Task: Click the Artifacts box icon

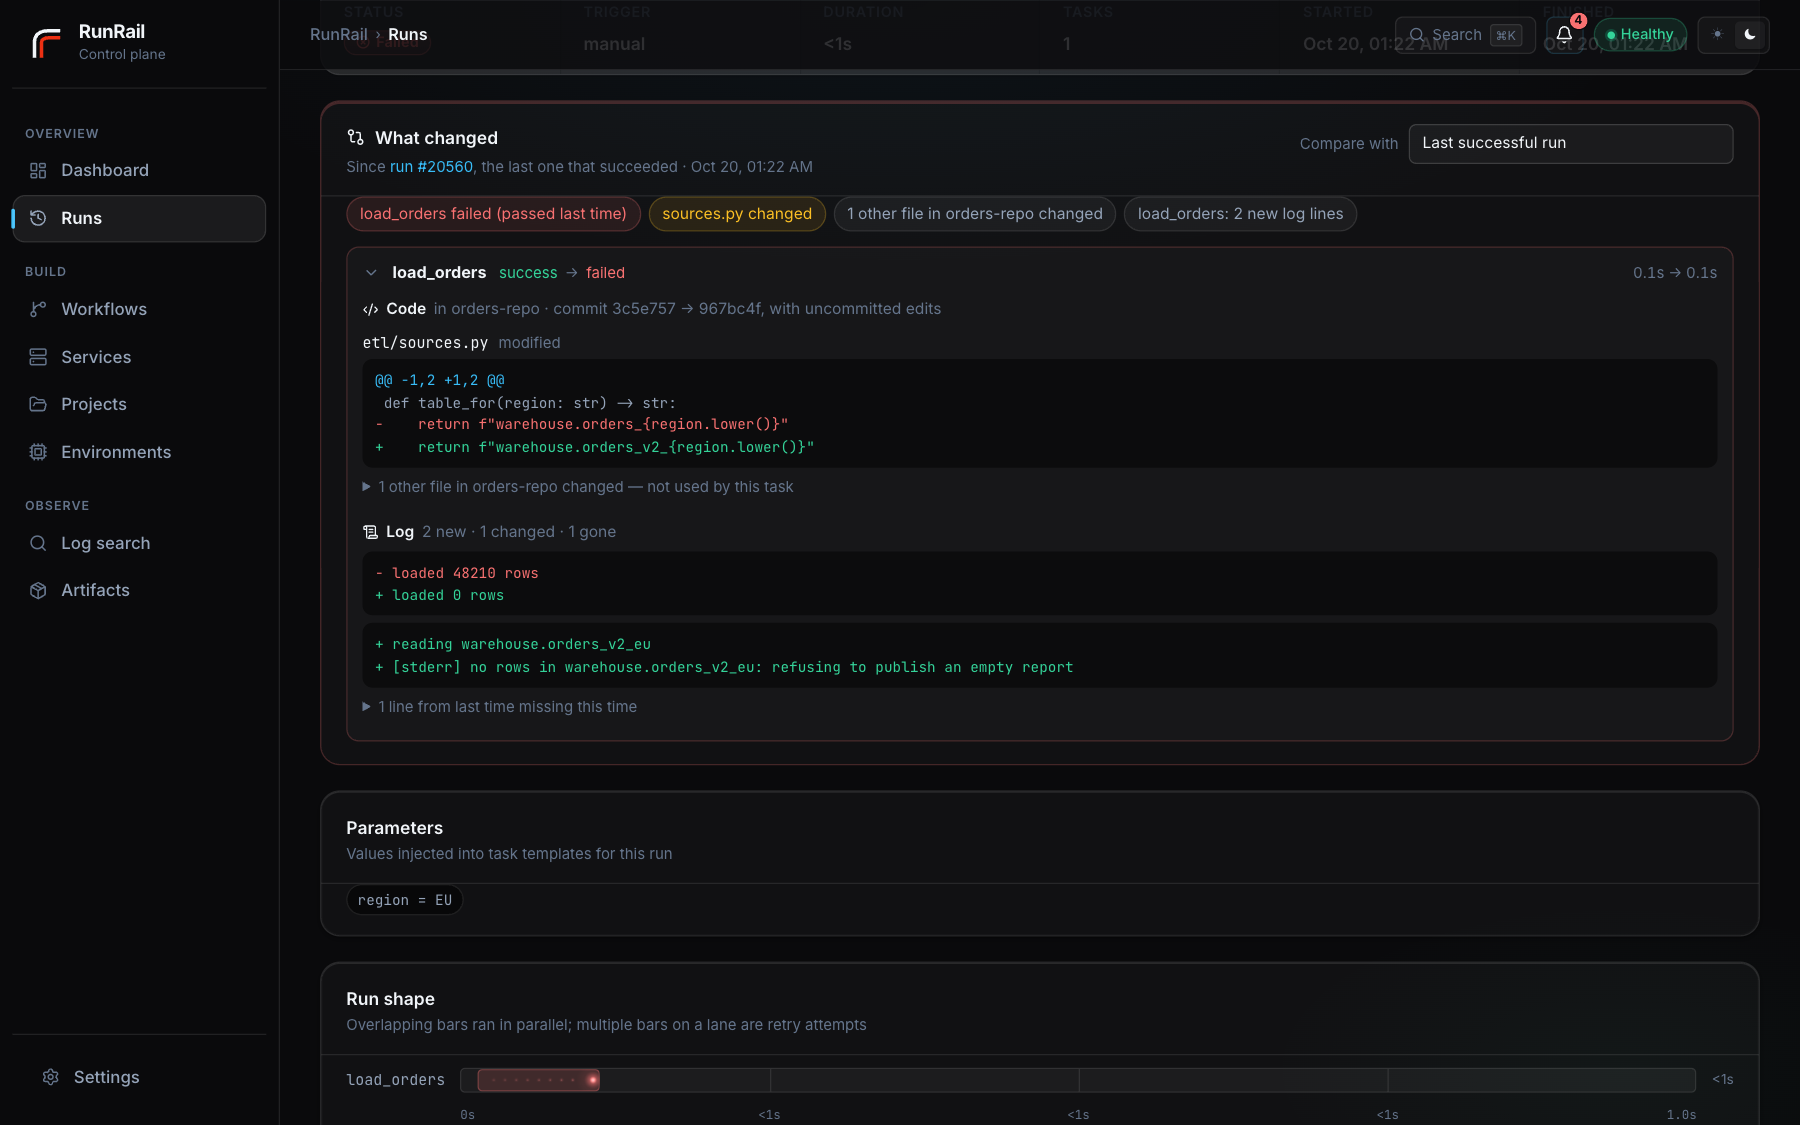Action: pyautogui.click(x=38, y=591)
